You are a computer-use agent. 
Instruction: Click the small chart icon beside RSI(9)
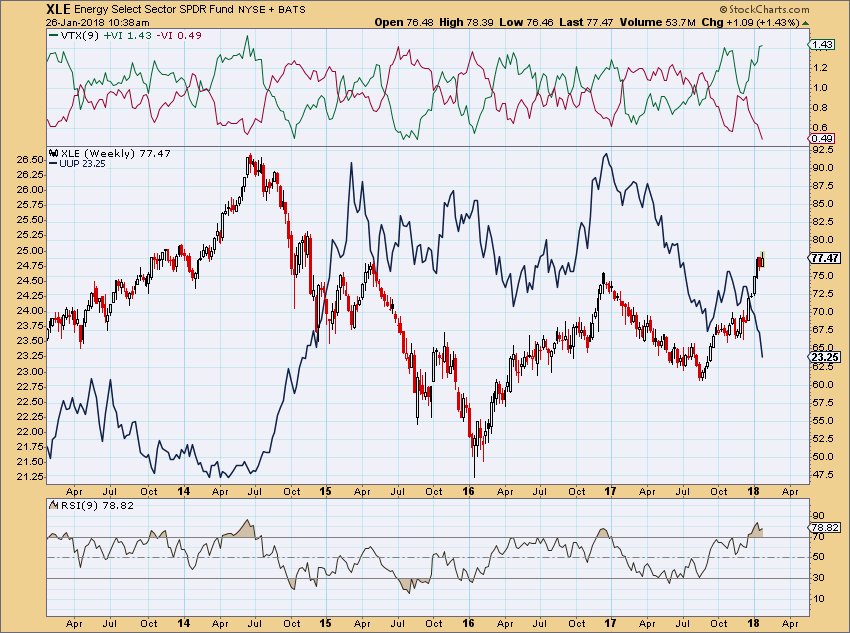click(x=54, y=505)
